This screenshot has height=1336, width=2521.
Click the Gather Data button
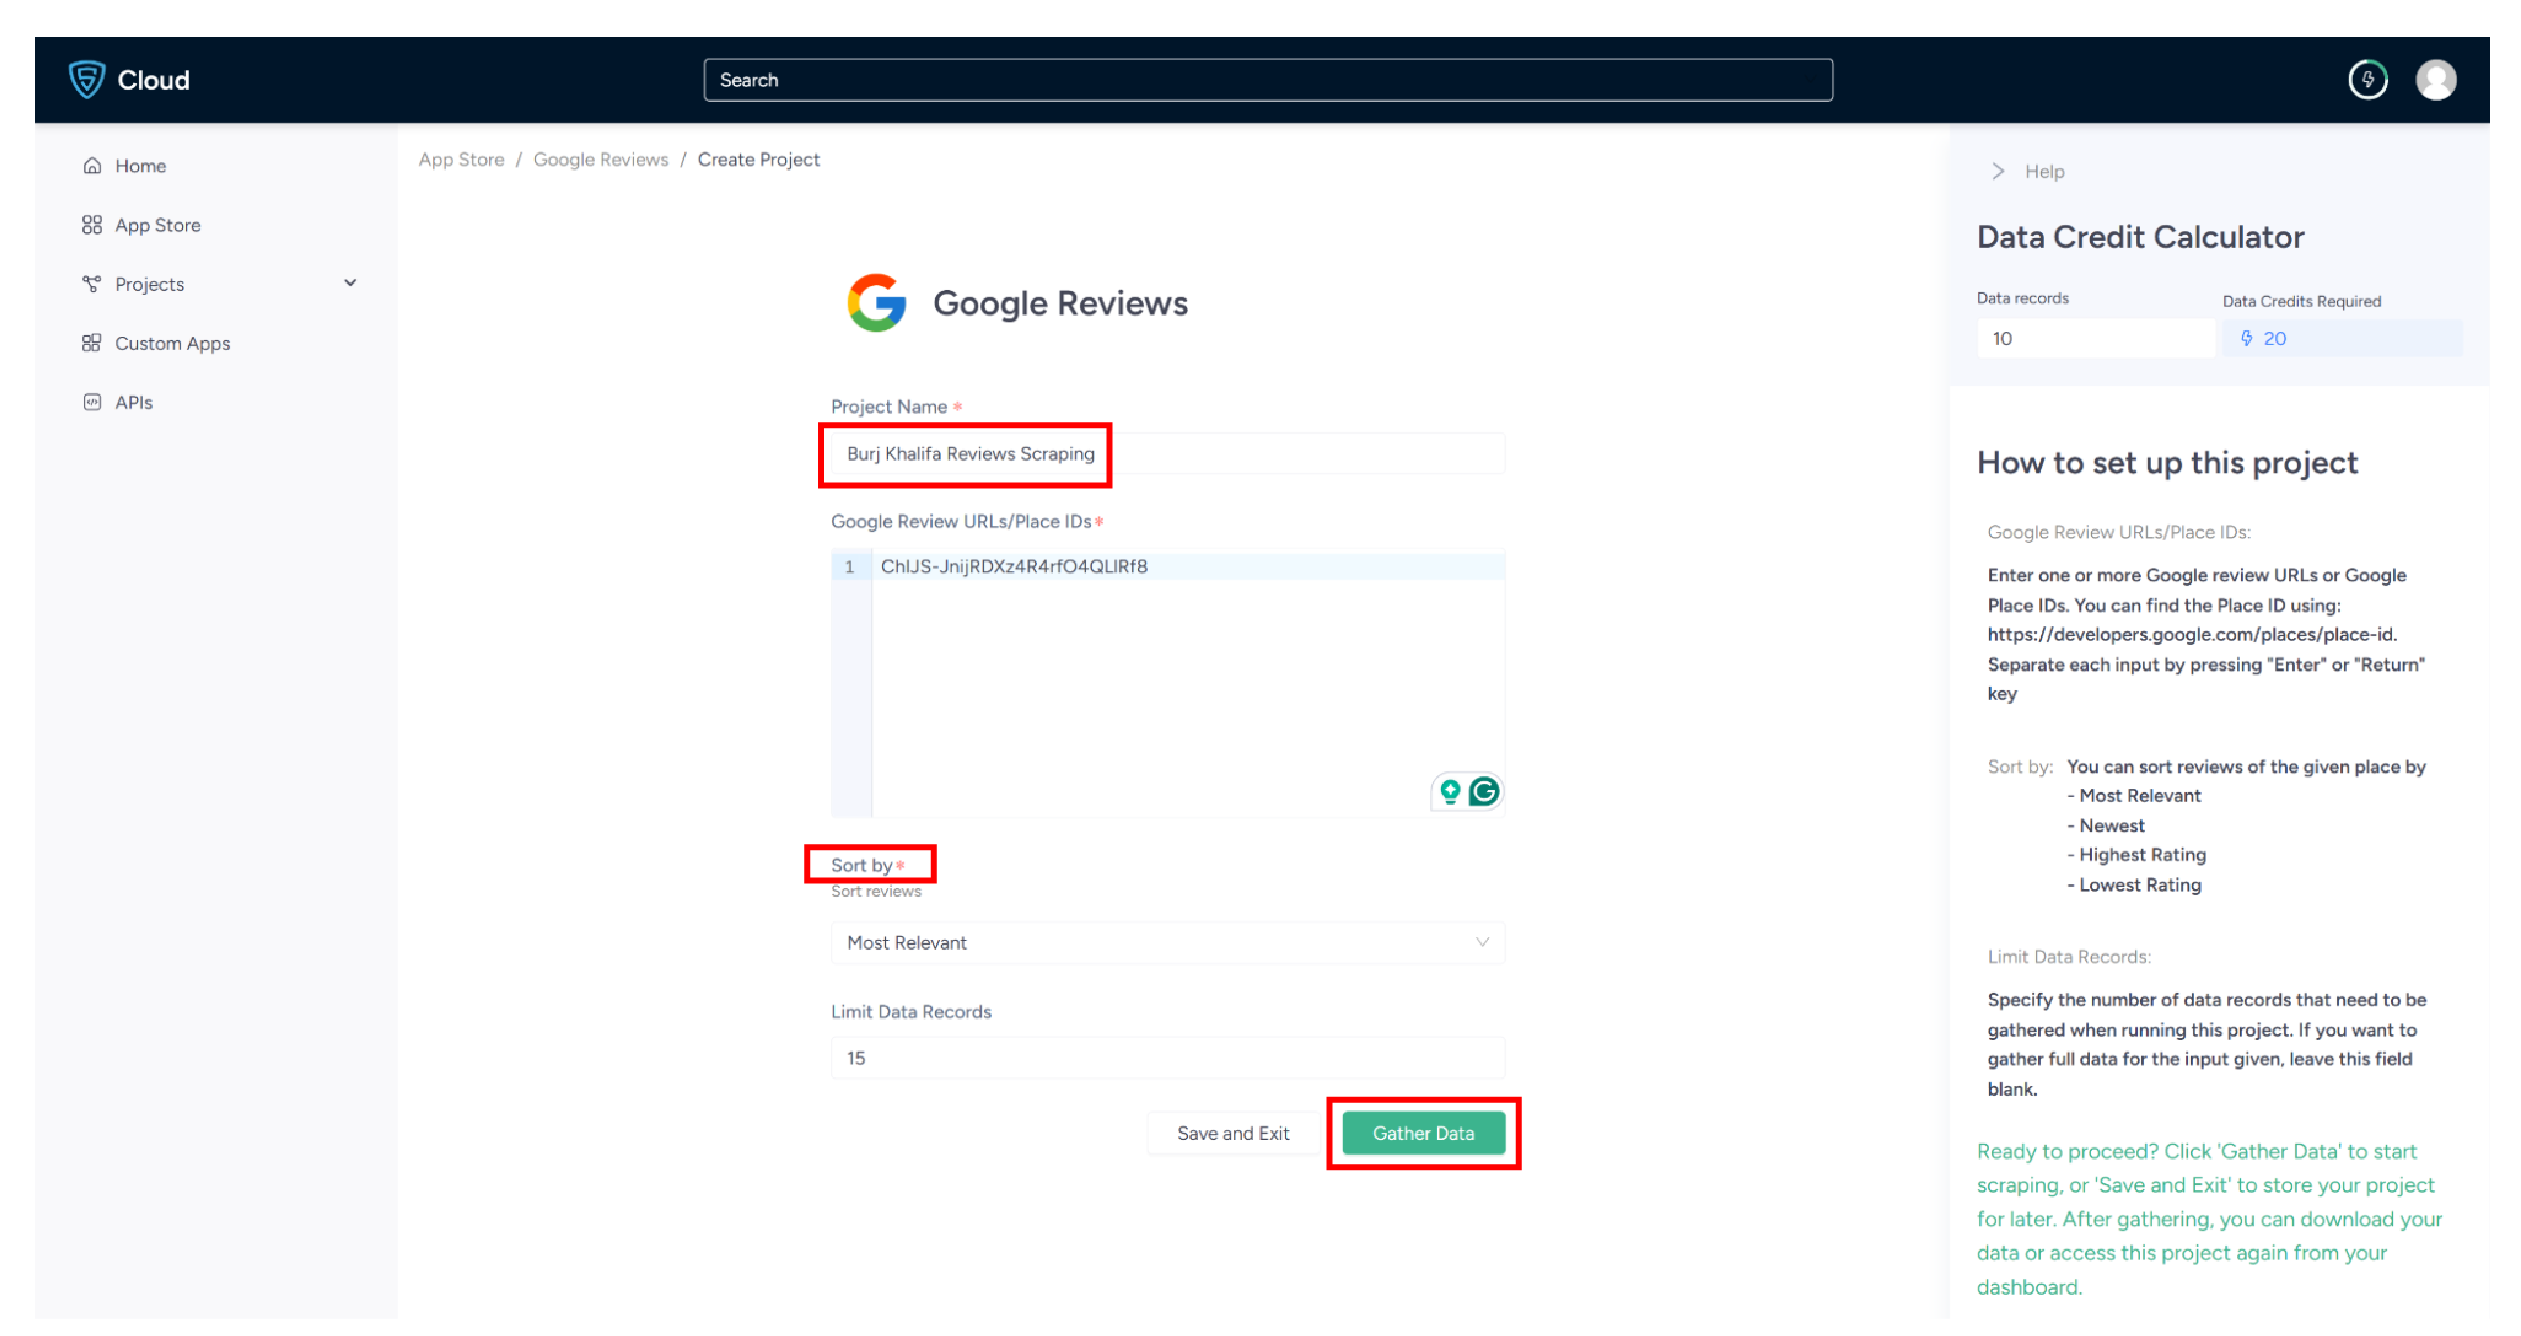tap(1423, 1133)
